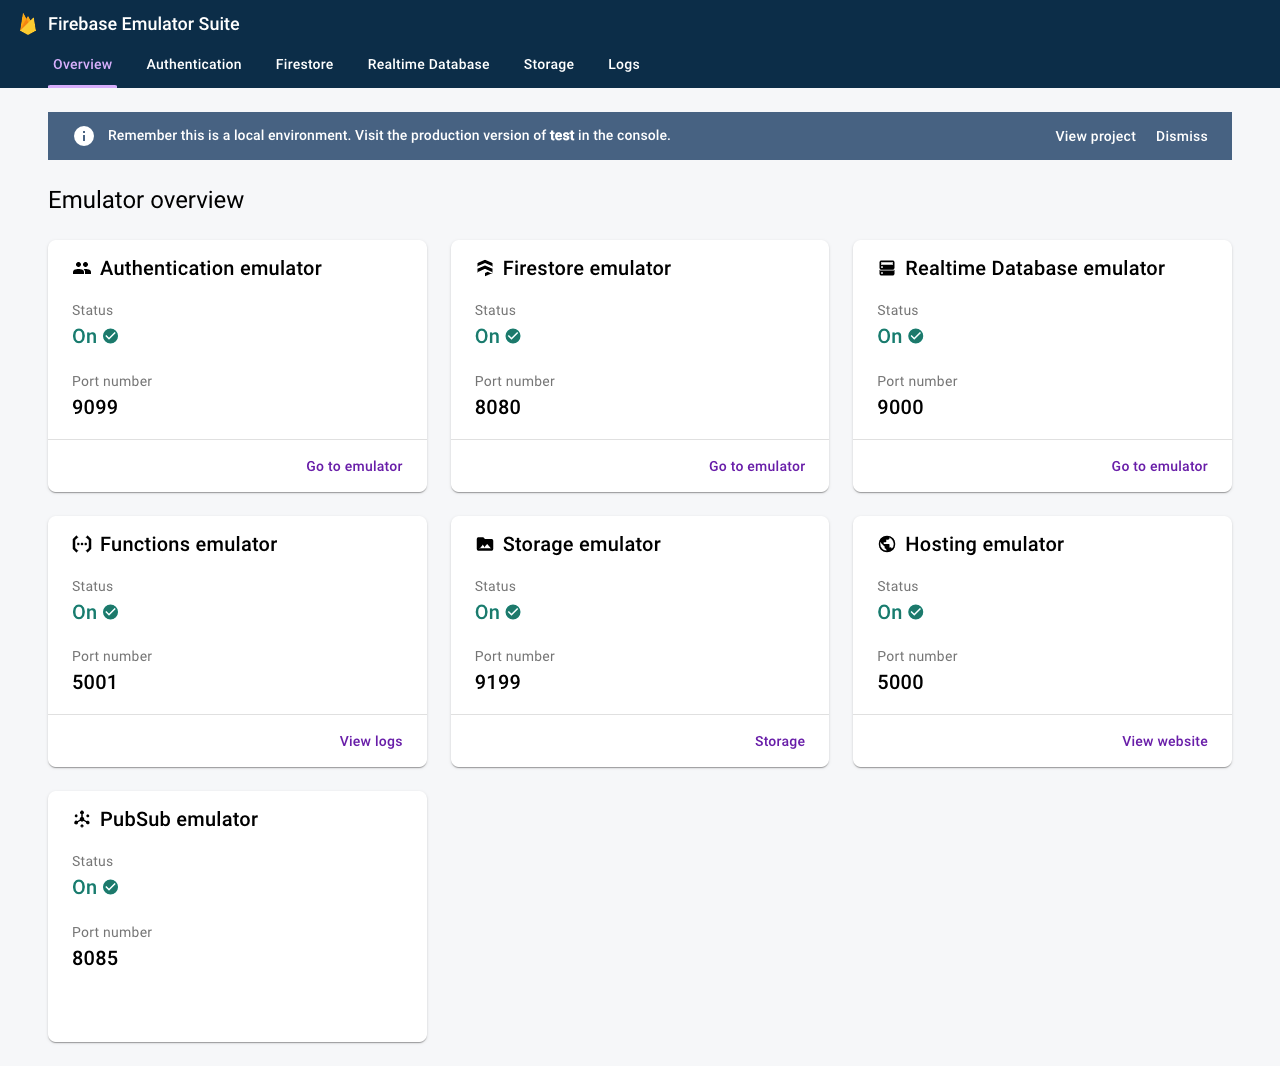
Task: Select Firestore port number 8080
Action: pos(498,407)
